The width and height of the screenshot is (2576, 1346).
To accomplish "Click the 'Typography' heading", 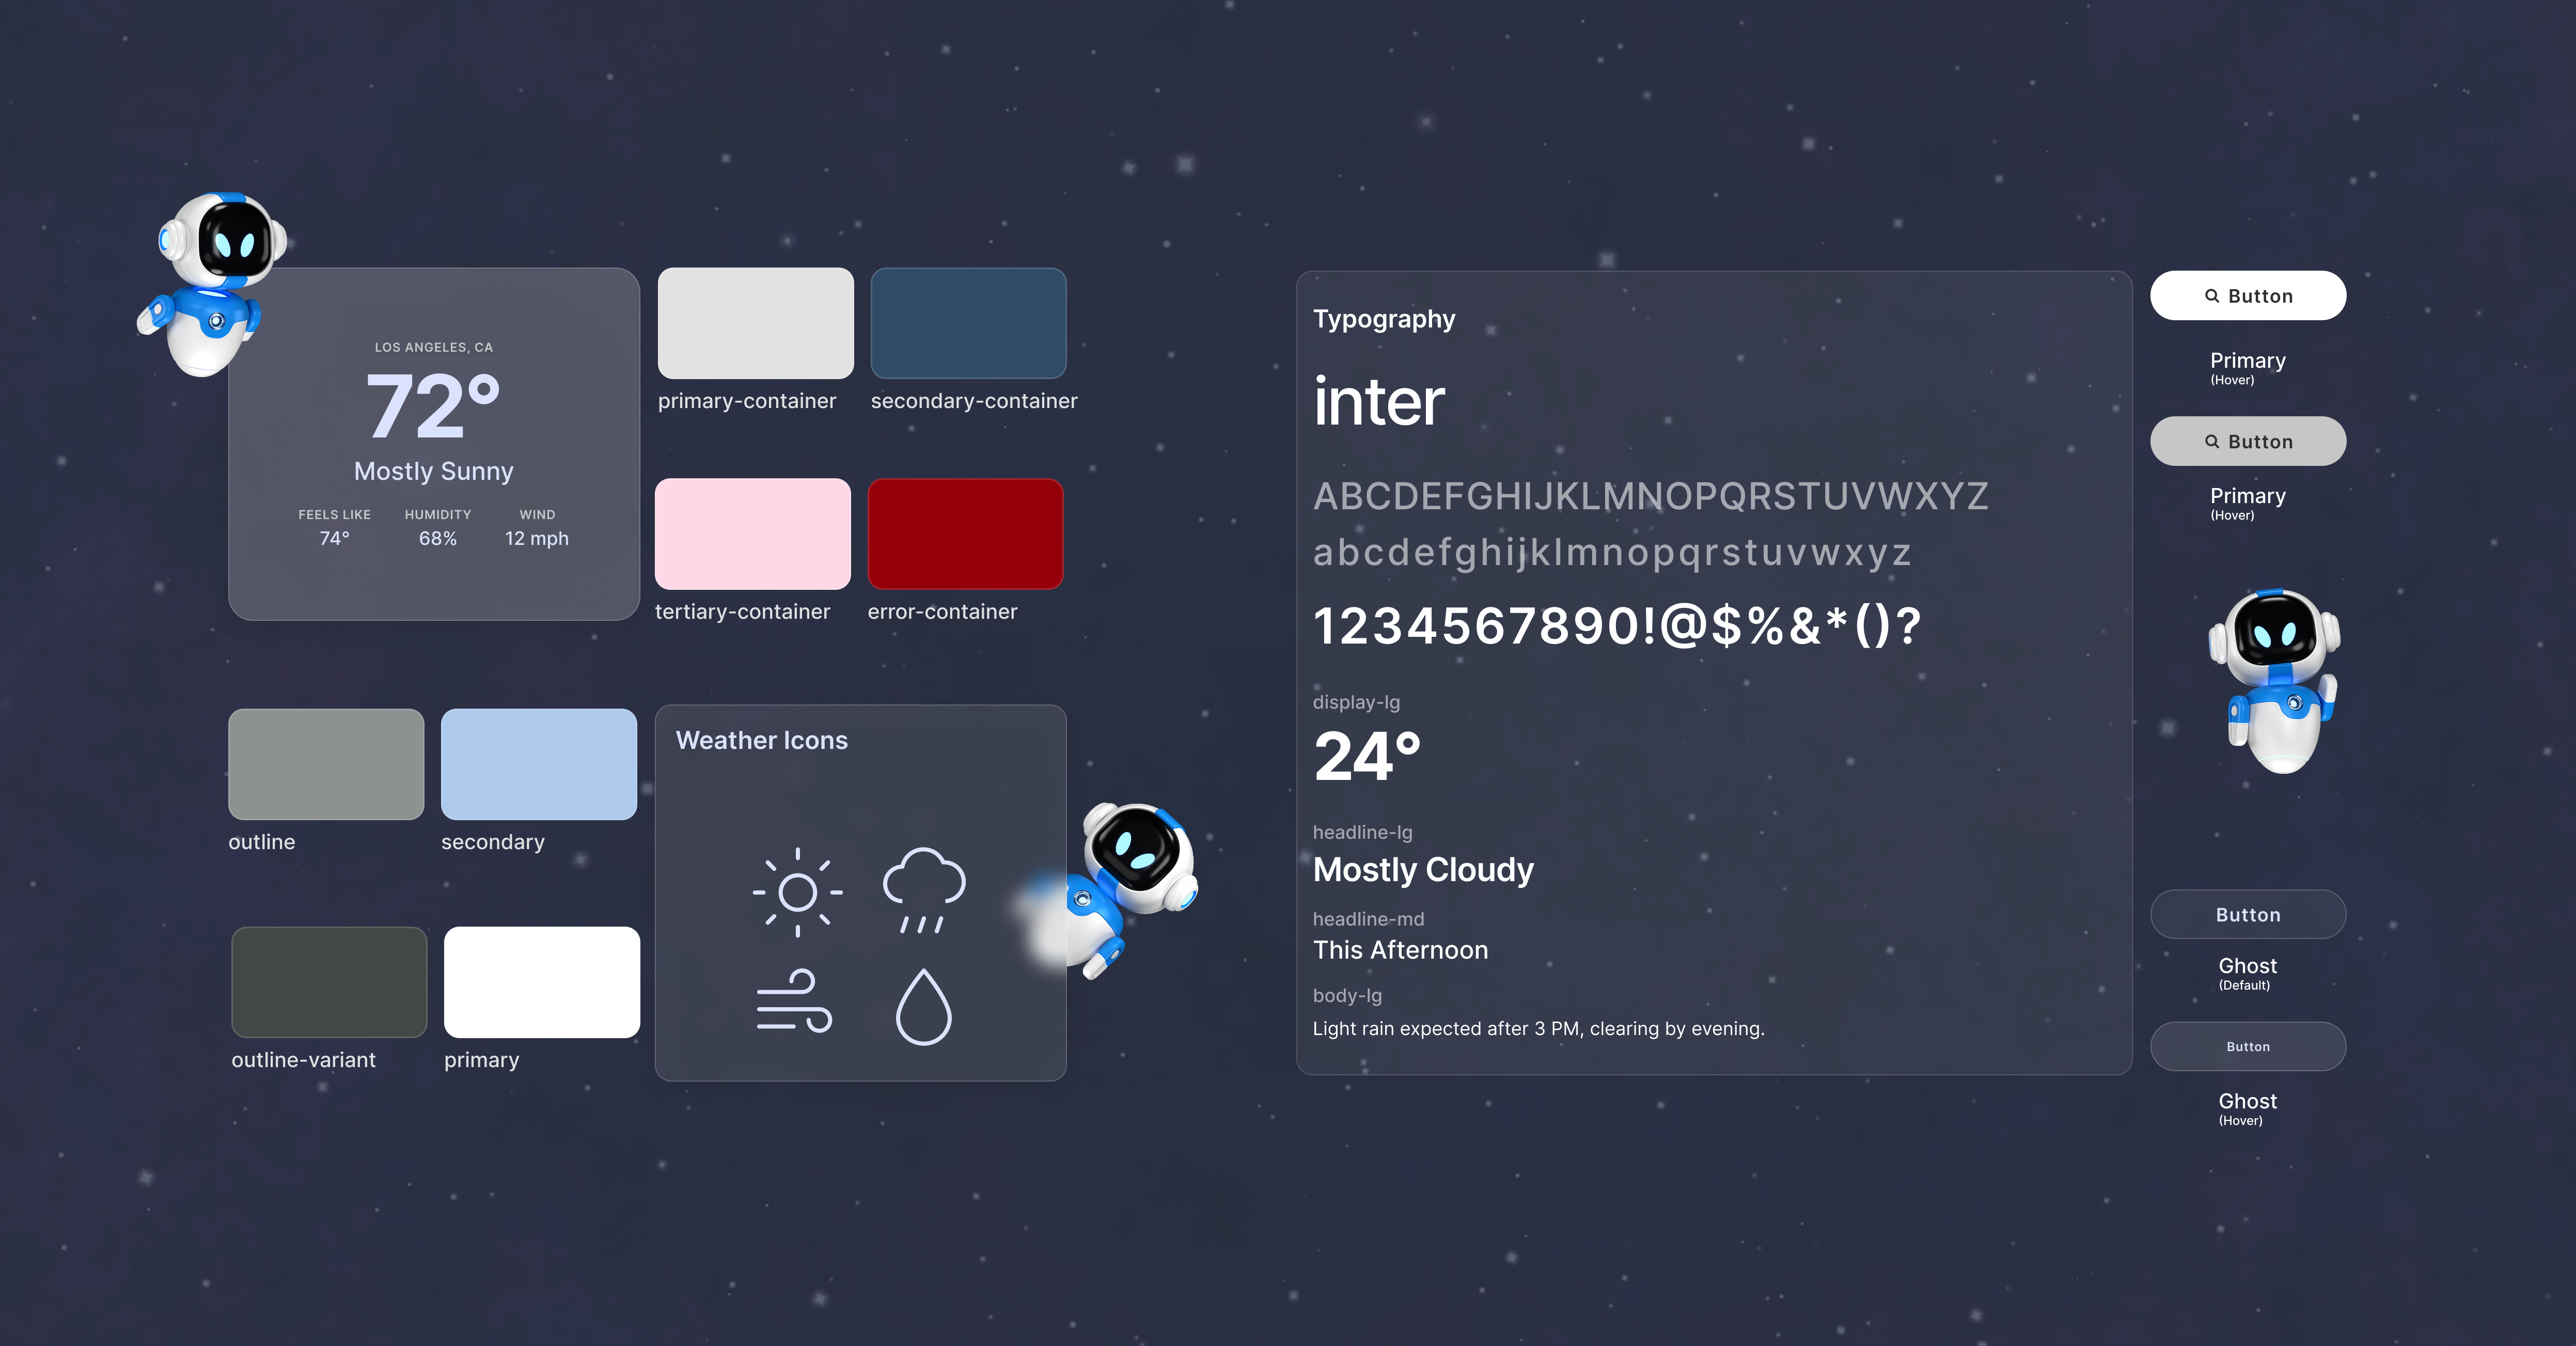I will click(x=1384, y=319).
